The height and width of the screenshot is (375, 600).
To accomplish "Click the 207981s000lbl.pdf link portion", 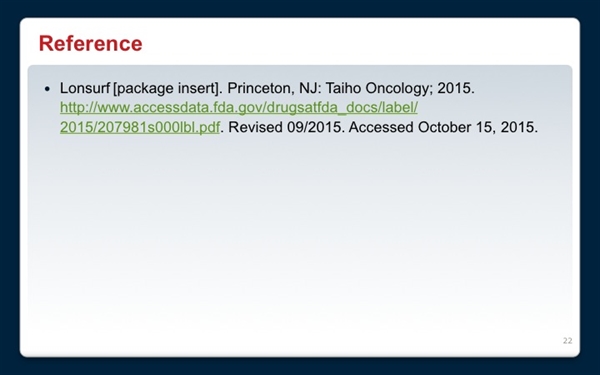I will [x=156, y=127].
